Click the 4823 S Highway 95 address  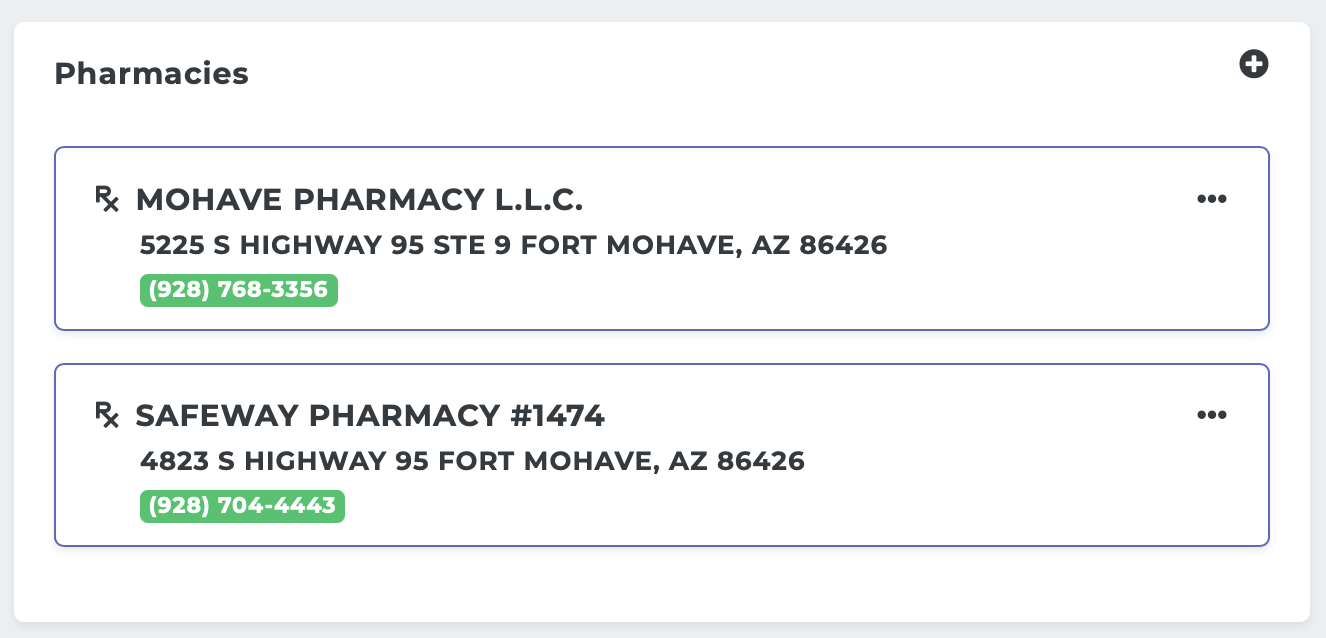click(x=473, y=461)
